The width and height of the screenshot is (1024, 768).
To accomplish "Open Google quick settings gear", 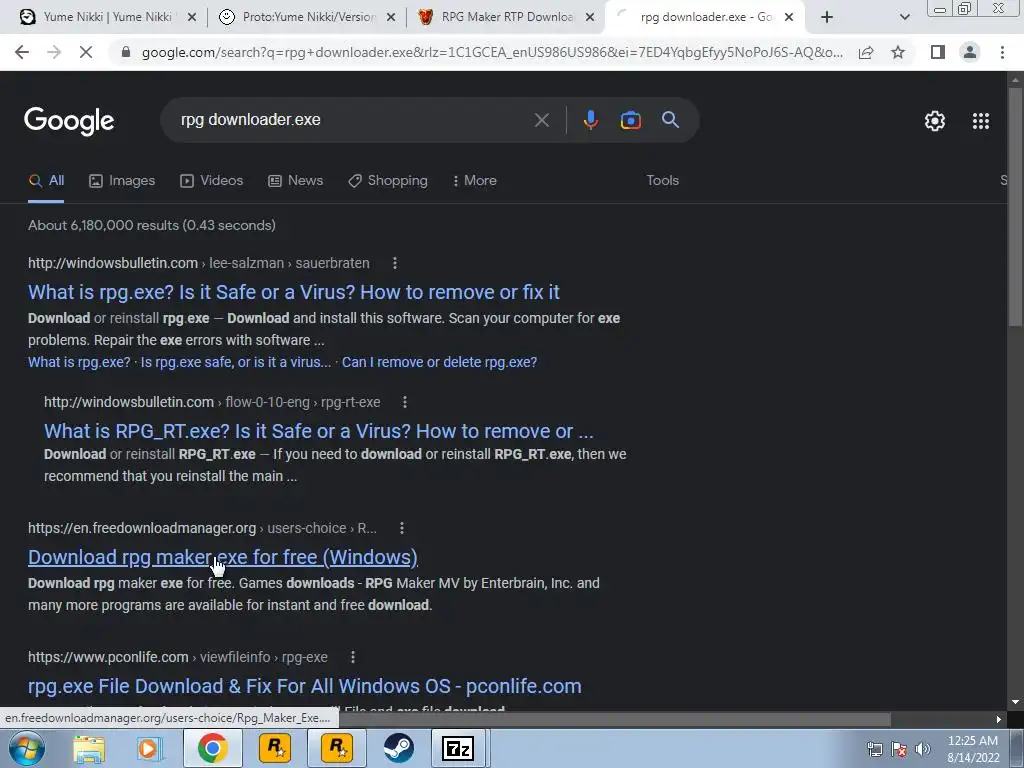I will click(x=935, y=121).
